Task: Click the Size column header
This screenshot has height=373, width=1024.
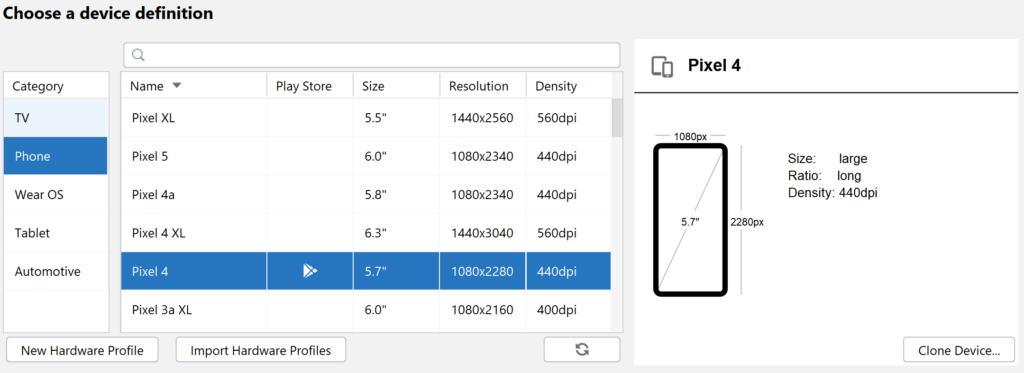Action: [x=396, y=86]
